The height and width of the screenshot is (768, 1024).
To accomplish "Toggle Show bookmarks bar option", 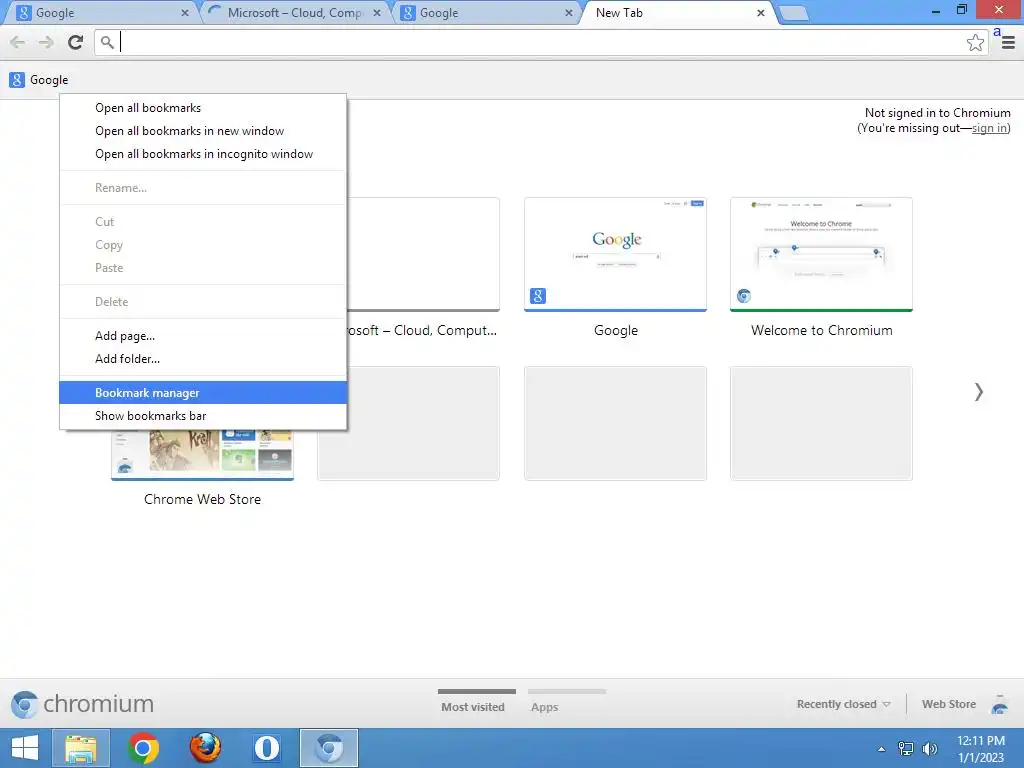I will [202, 415].
